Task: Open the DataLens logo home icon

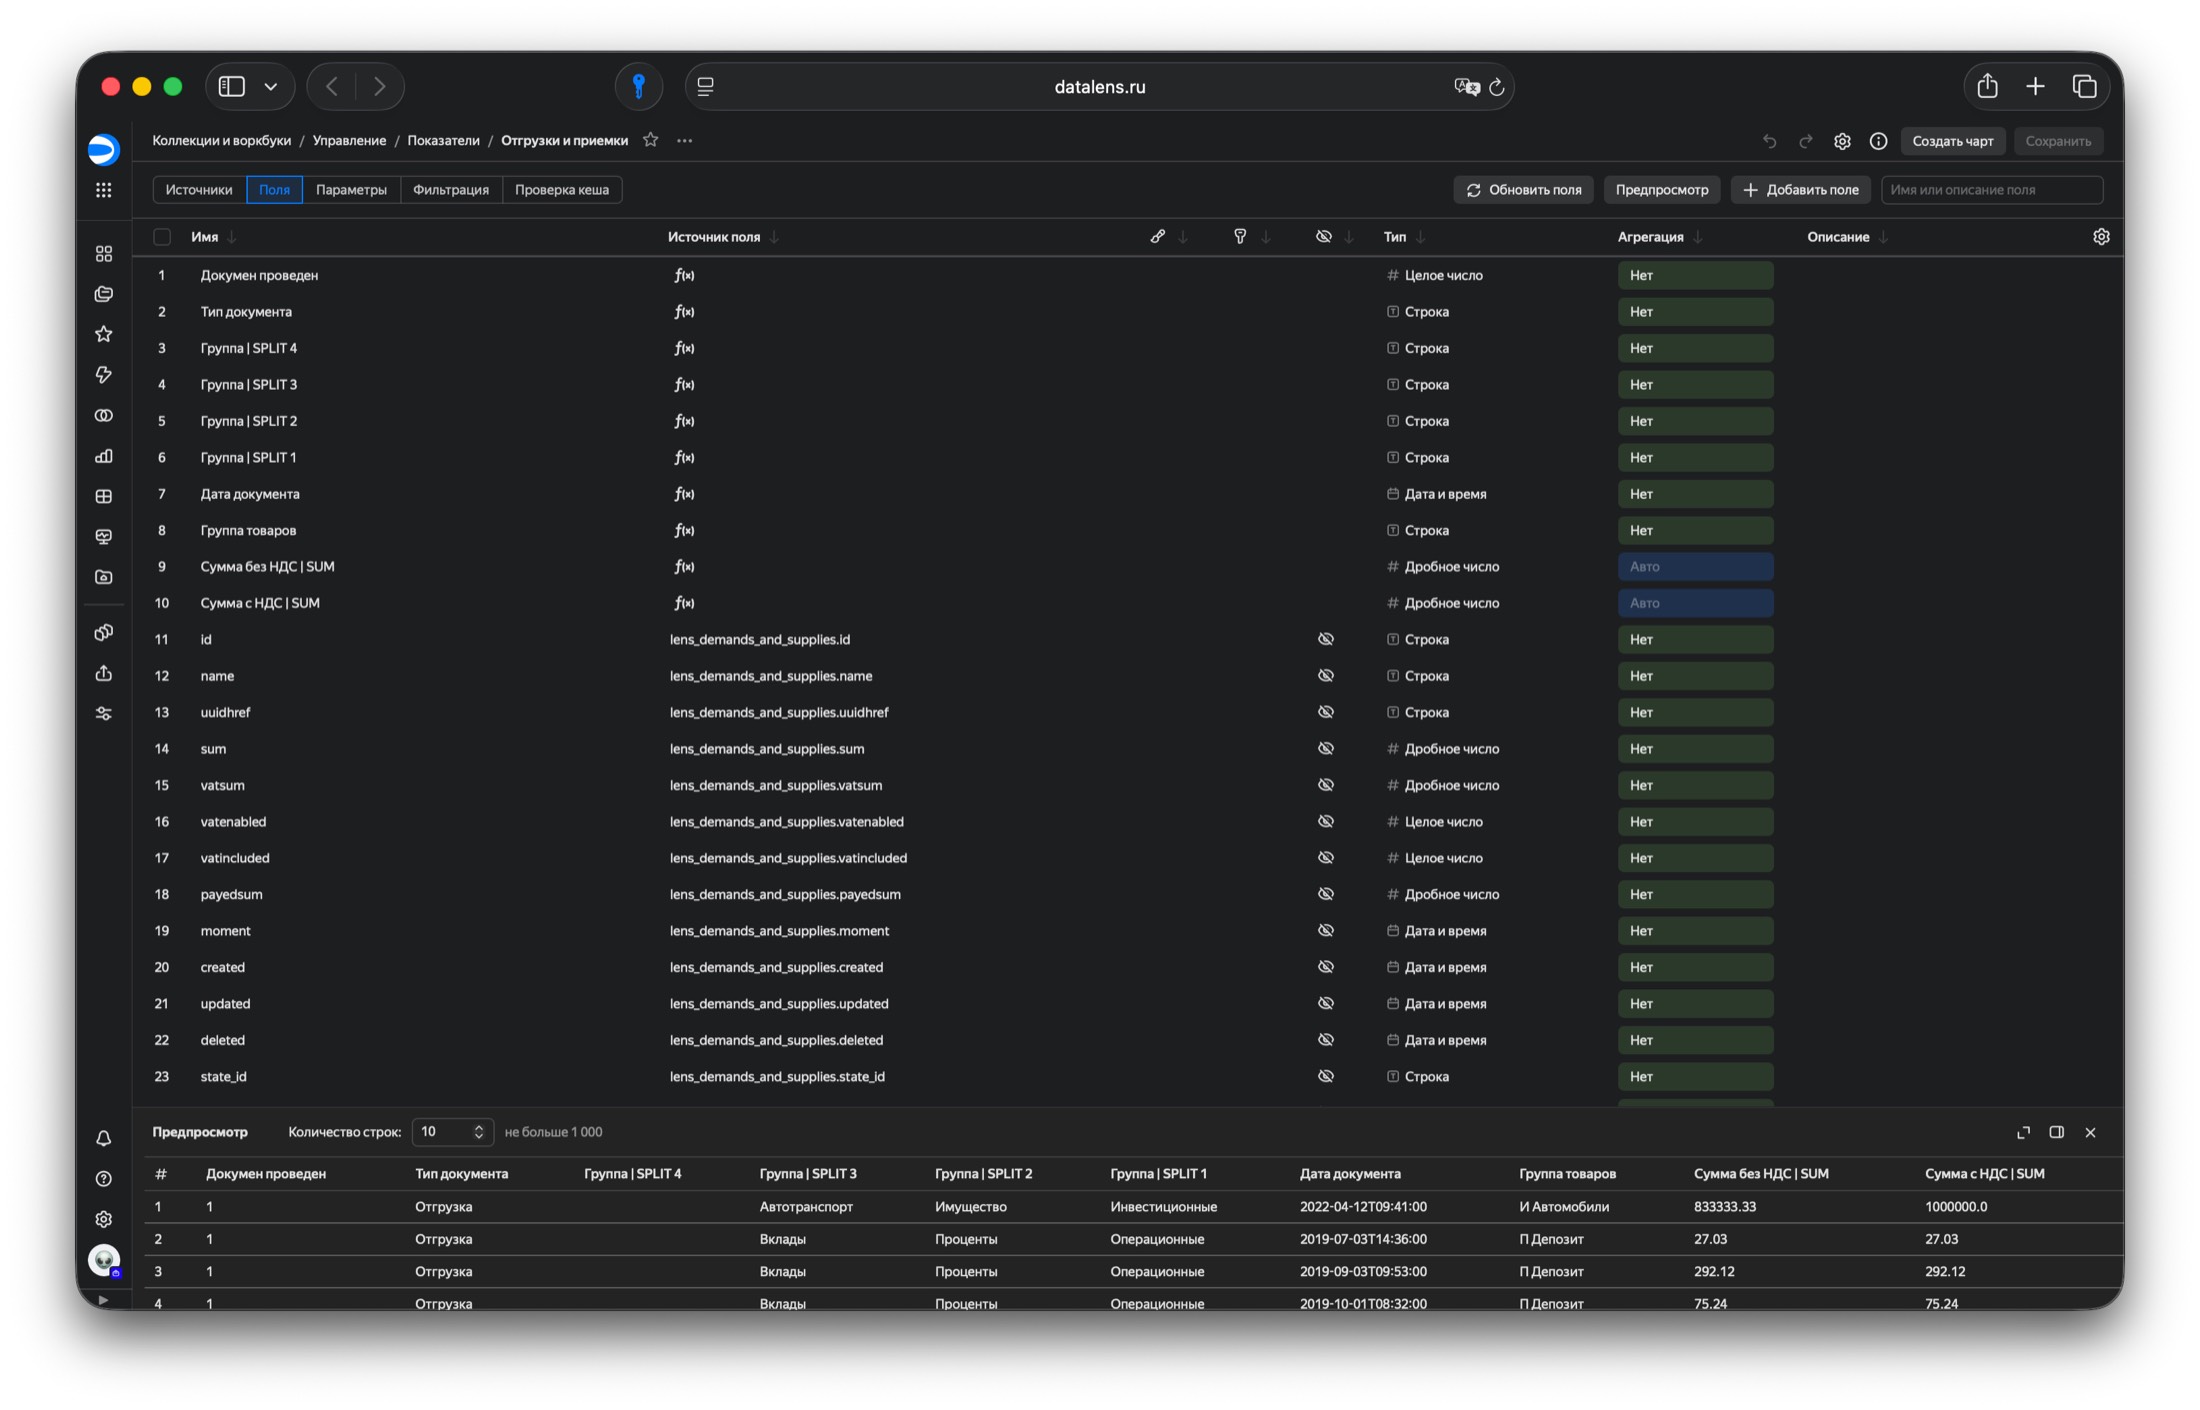Action: (x=104, y=149)
